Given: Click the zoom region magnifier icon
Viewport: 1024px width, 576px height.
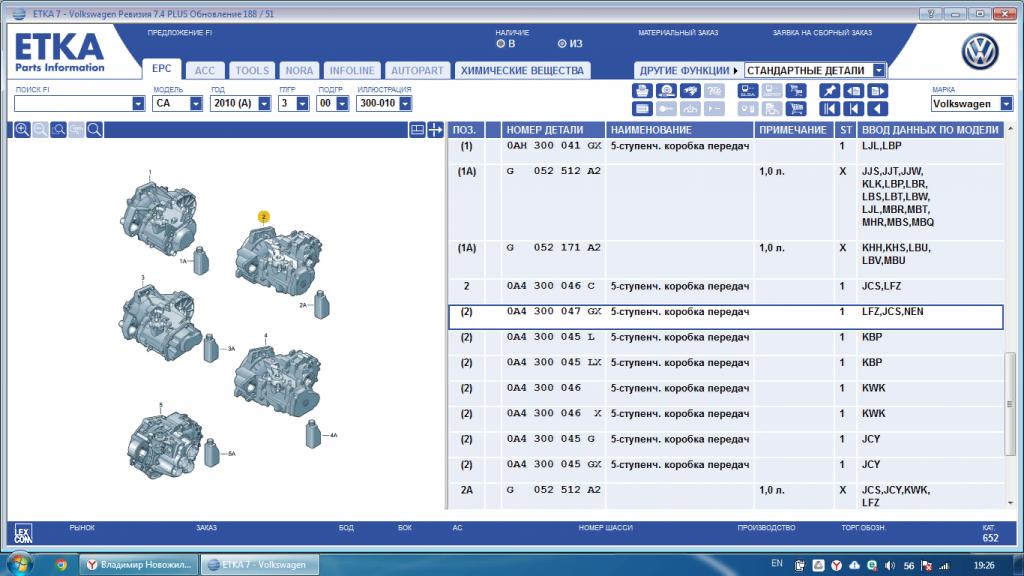Looking at the screenshot, I should (58, 129).
